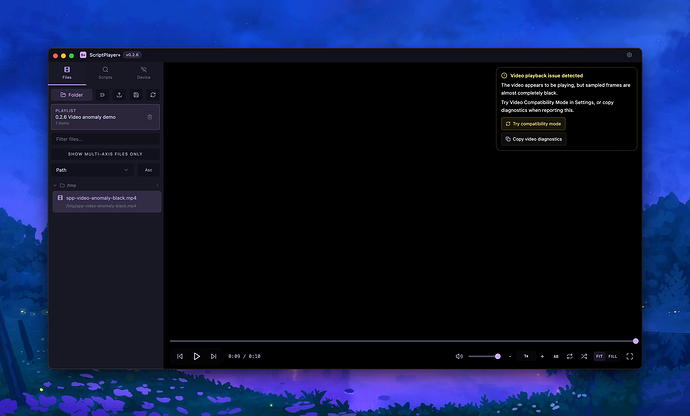The height and width of the screenshot is (416, 690).
Task: Click the ScriptPlayer+ app logo
Action: (x=83, y=55)
